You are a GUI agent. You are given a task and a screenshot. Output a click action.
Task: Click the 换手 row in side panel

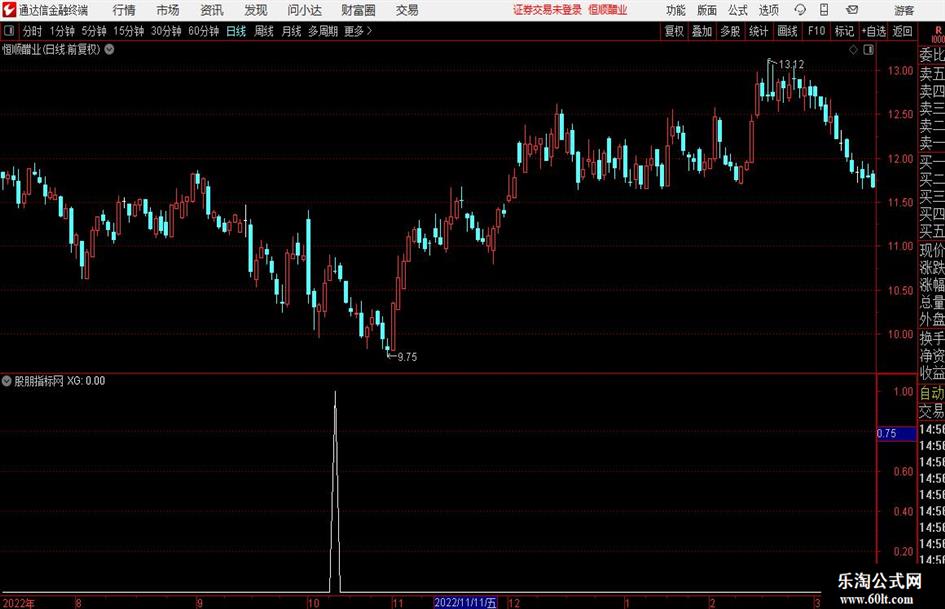click(932, 338)
